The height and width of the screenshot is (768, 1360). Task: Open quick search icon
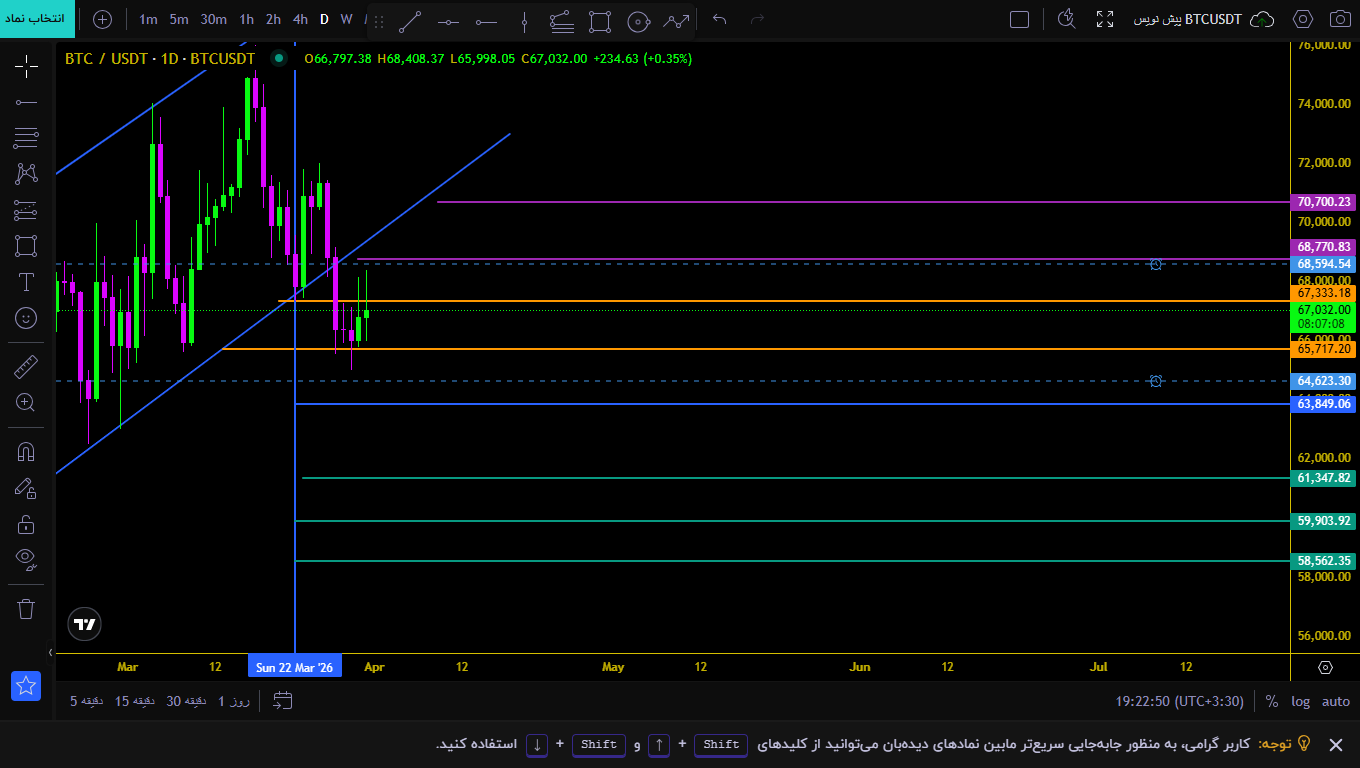click(1067, 19)
